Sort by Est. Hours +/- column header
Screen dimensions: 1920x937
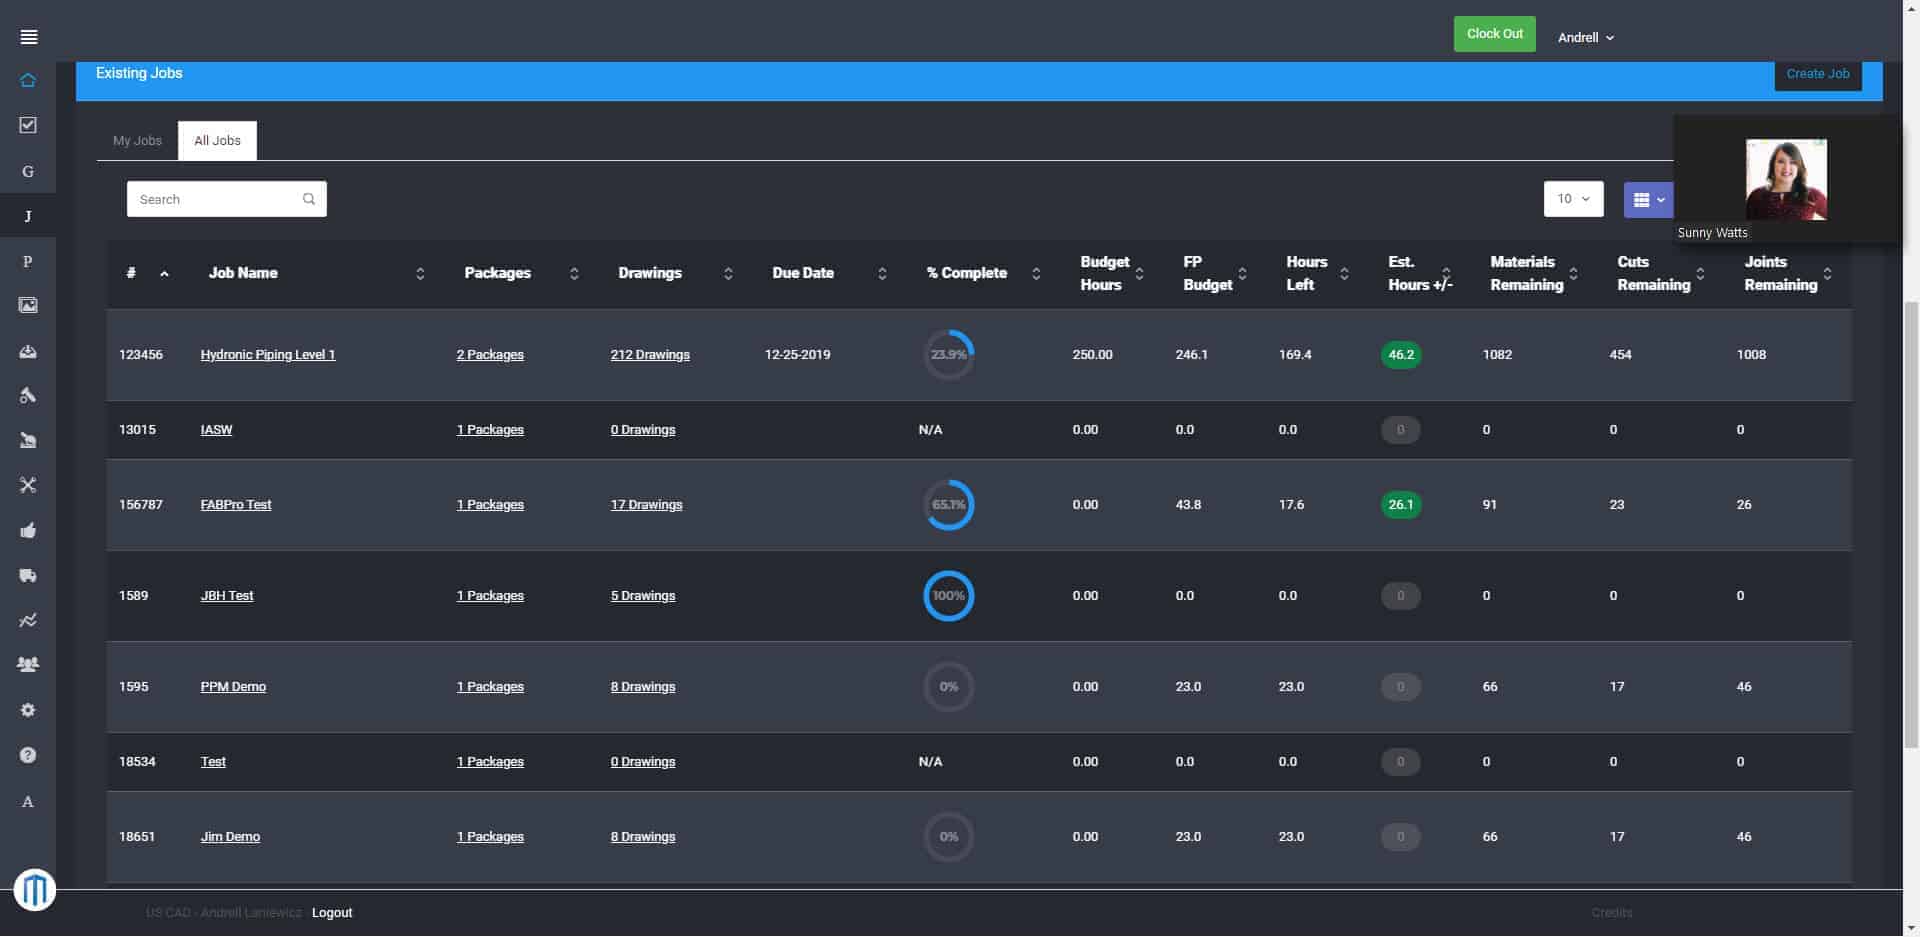1419,273
